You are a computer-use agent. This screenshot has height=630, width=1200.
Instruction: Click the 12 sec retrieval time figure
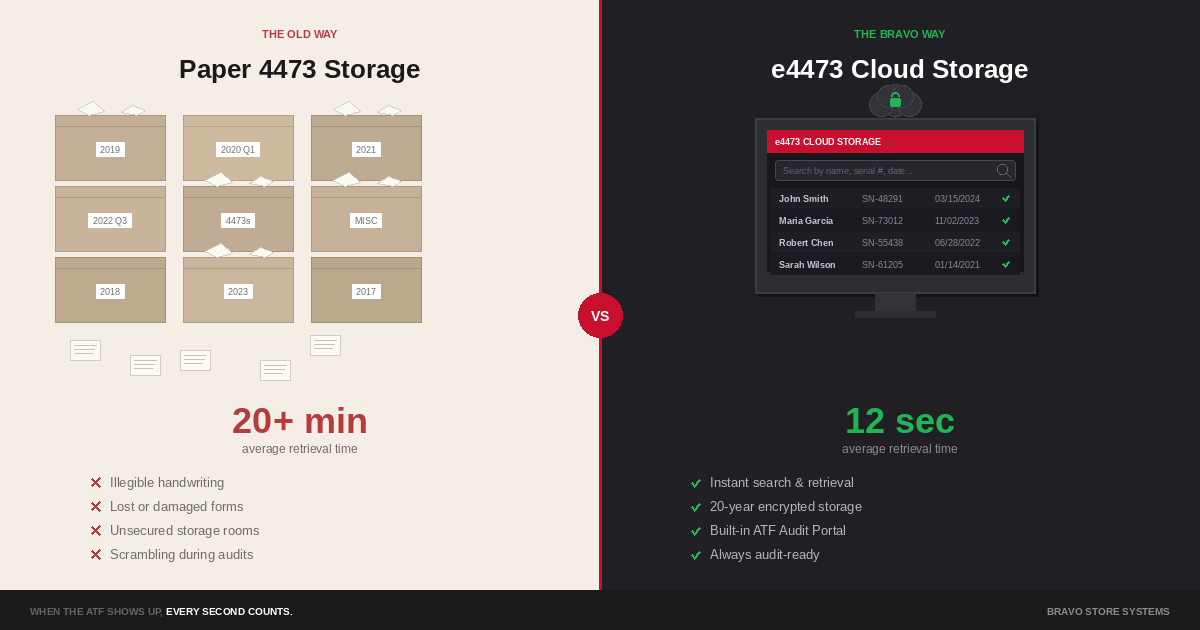tap(900, 421)
